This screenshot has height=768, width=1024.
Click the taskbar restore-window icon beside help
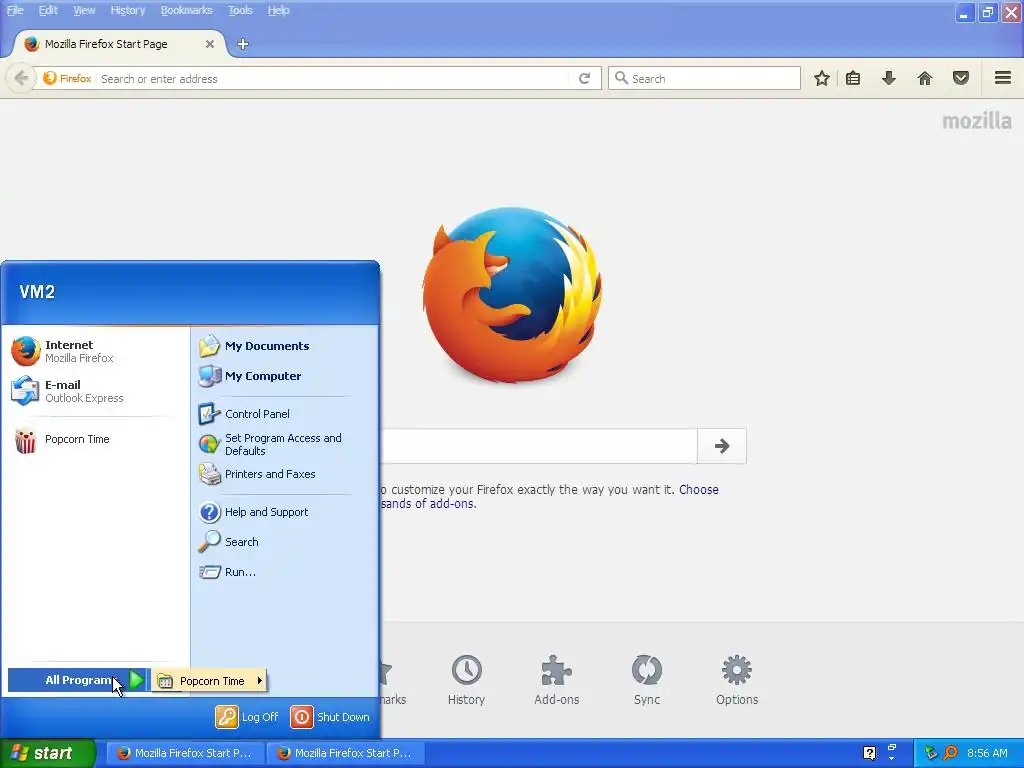coord(891,748)
